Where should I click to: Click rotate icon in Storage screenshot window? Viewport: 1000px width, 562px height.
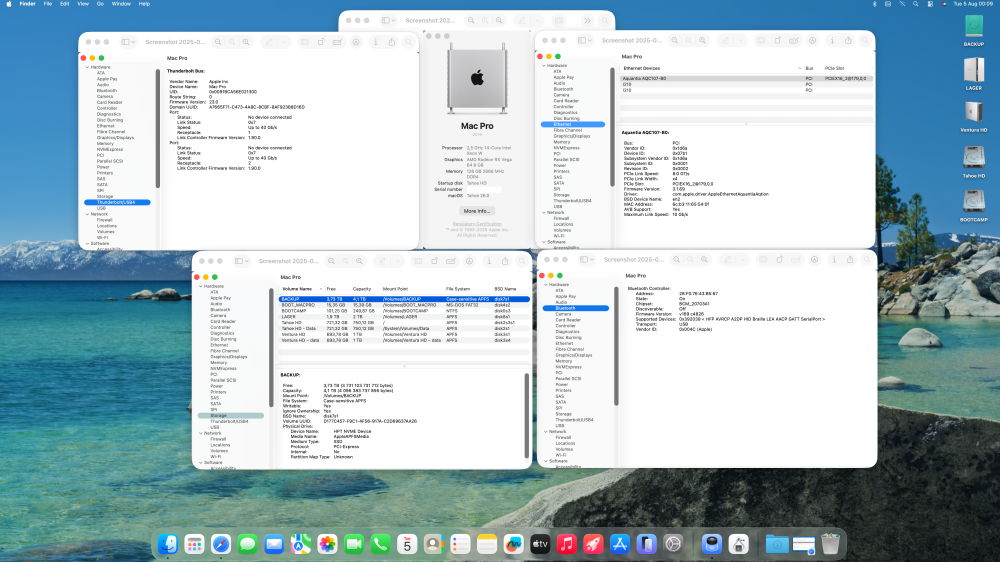click(434, 261)
